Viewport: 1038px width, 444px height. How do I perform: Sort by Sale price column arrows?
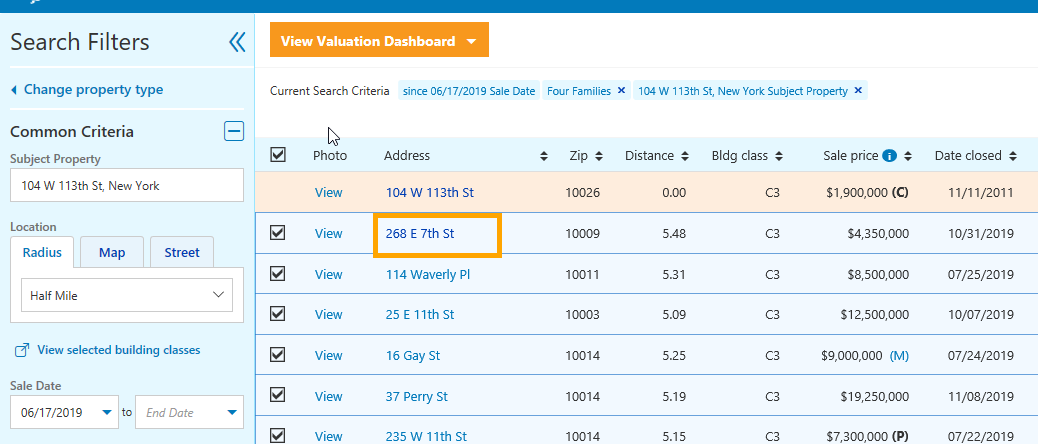(908, 156)
